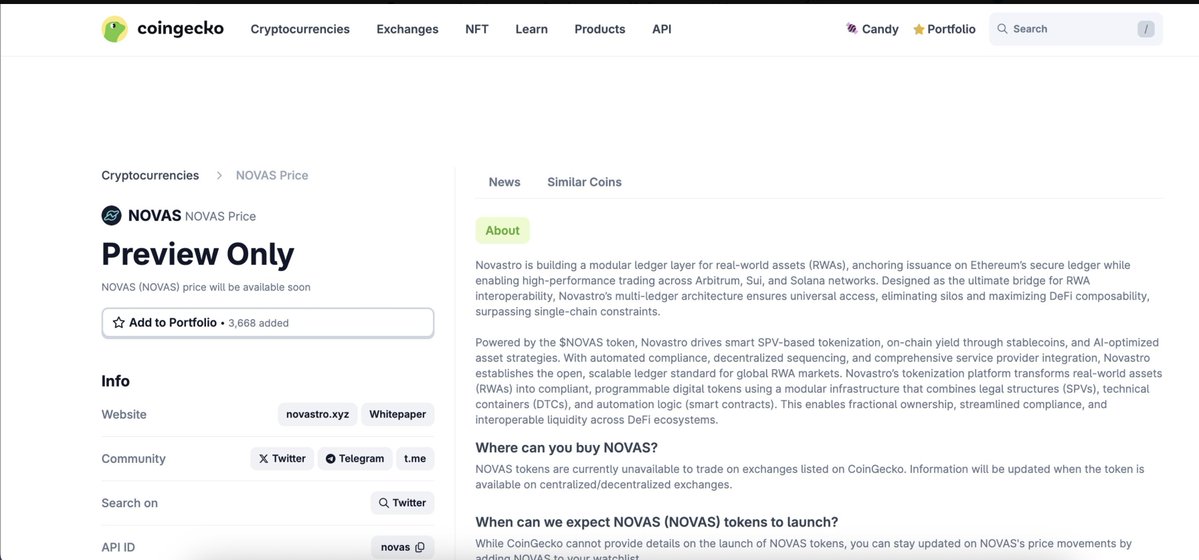The width and height of the screenshot is (1199, 560).
Task: Click the X logo on Twitter community chip
Action: 264,459
